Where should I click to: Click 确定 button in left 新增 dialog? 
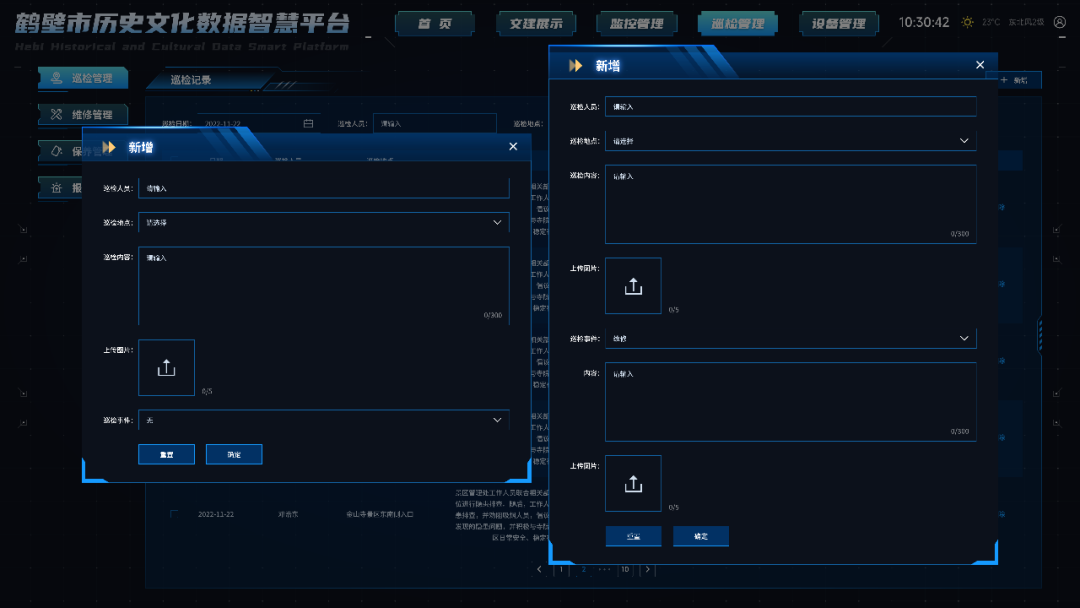click(234, 454)
